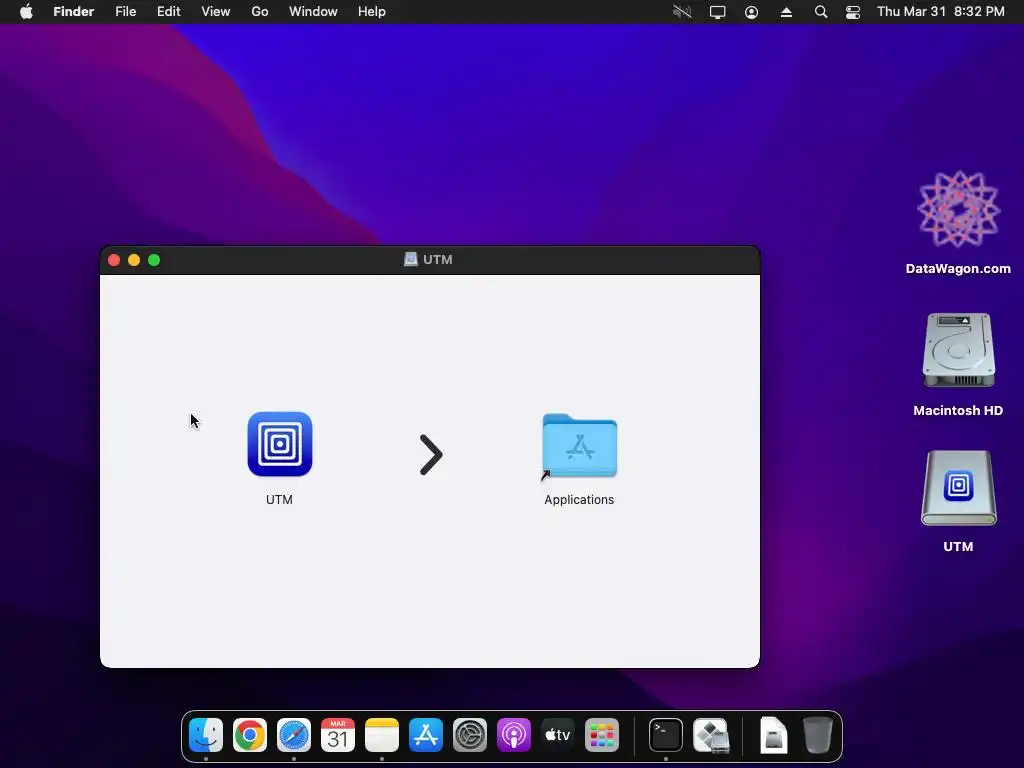Open the Edit menu

[168, 12]
